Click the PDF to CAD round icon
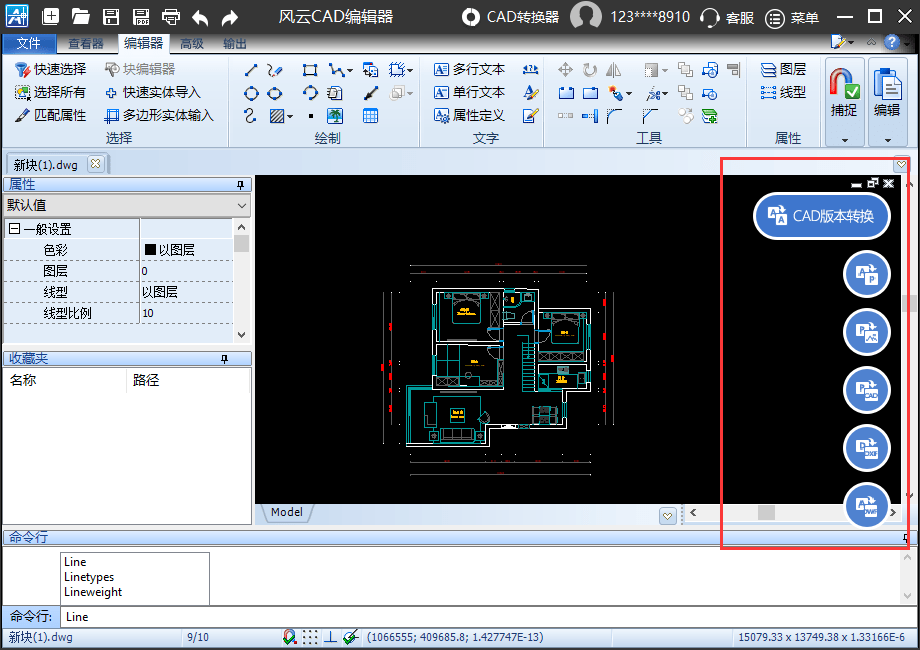The image size is (920, 650). pyautogui.click(x=866, y=390)
